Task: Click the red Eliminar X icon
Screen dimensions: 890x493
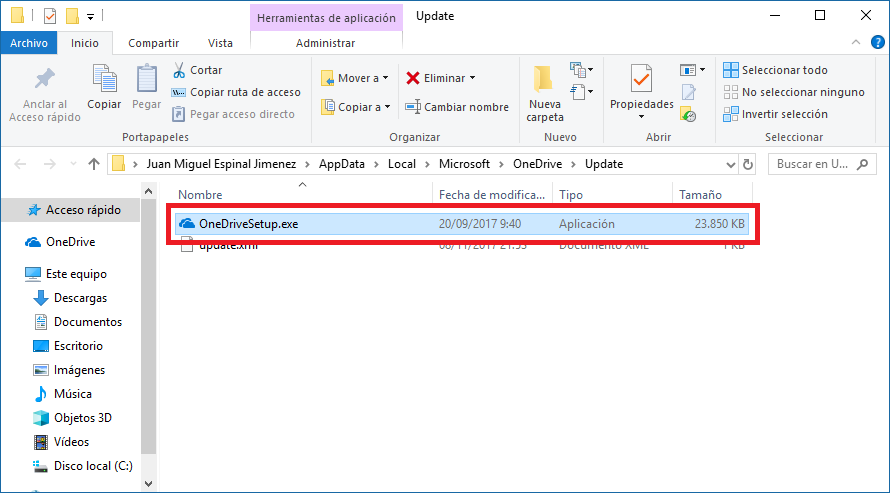Action: tap(413, 78)
